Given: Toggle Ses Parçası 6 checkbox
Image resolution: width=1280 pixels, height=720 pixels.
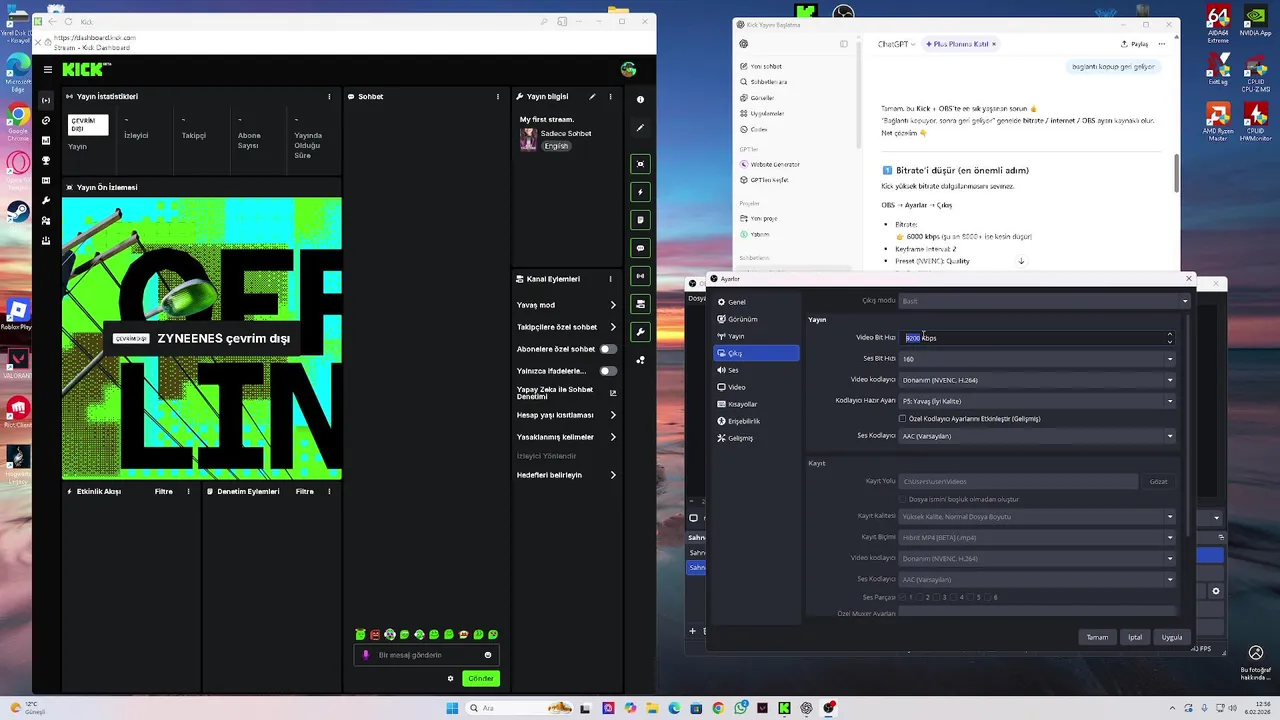Looking at the screenshot, I should [989, 597].
